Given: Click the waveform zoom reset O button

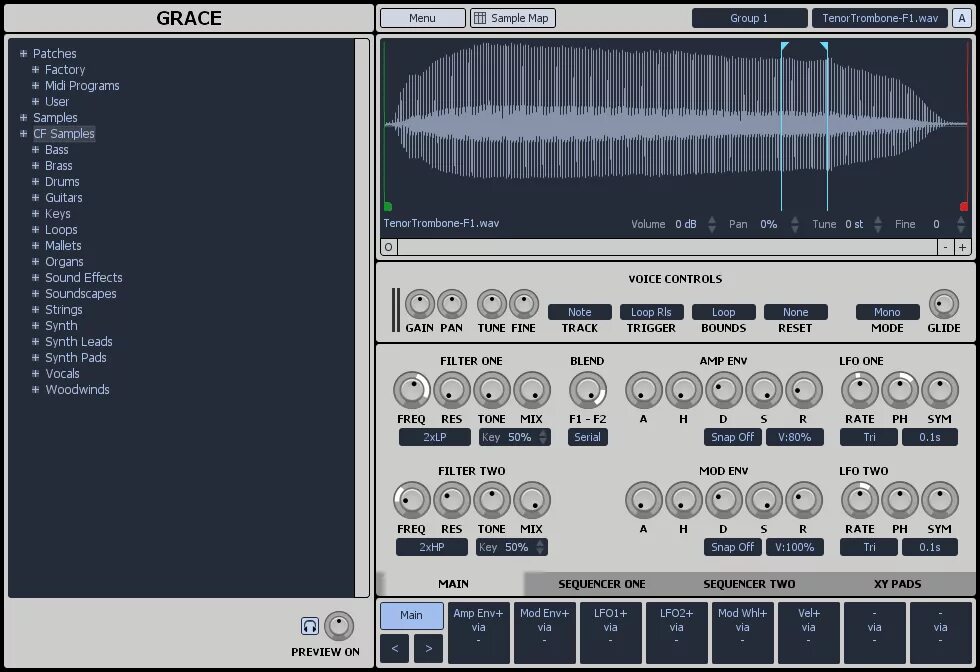Looking at the screenshot, I should point(389,247).
